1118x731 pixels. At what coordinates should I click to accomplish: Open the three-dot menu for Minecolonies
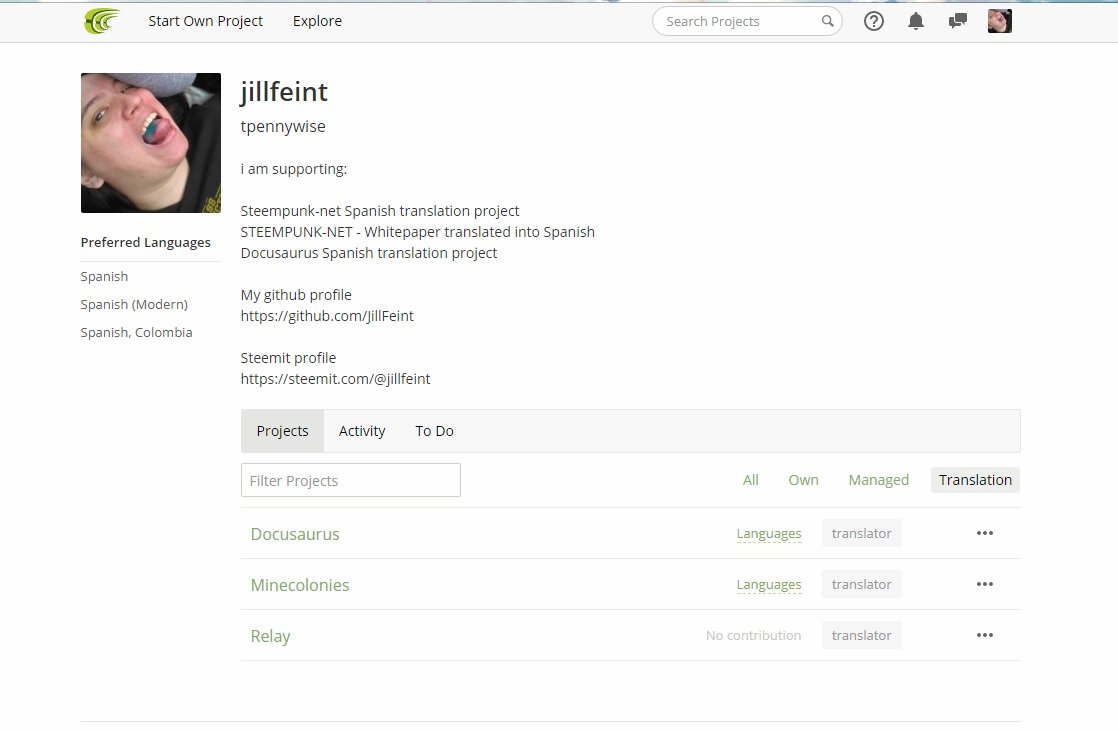tap(985, 584)
